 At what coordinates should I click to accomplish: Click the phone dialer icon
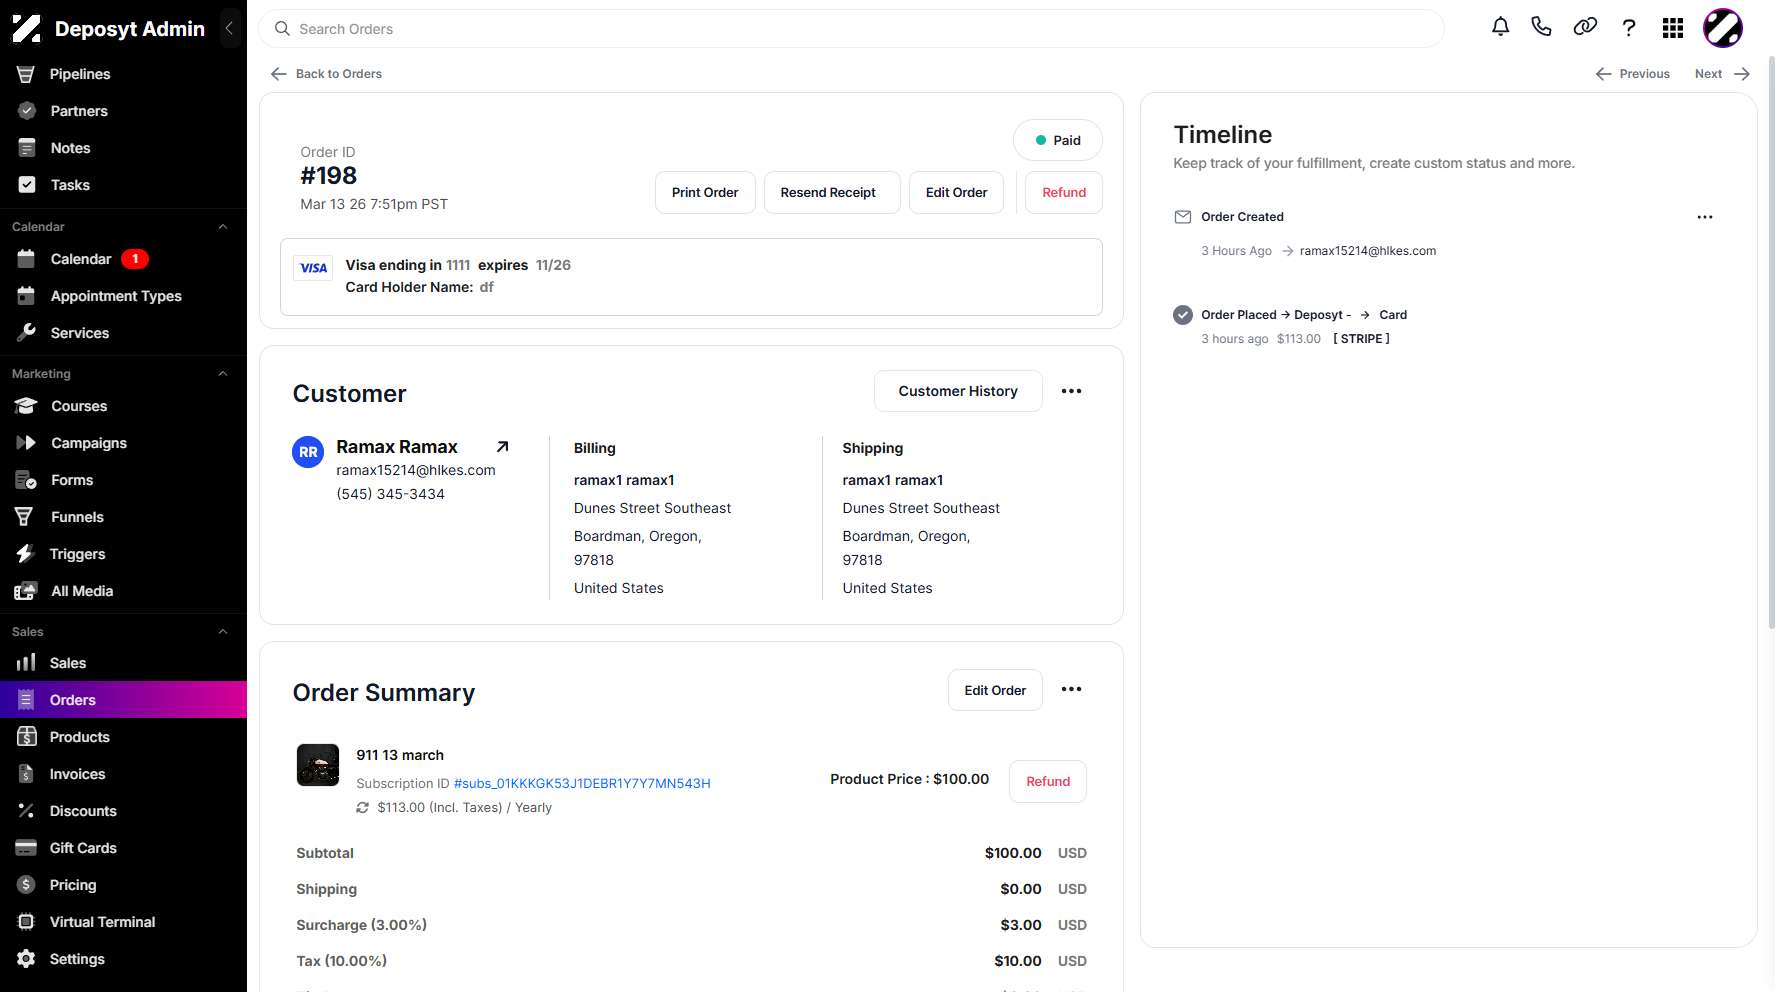[1541, 28]
